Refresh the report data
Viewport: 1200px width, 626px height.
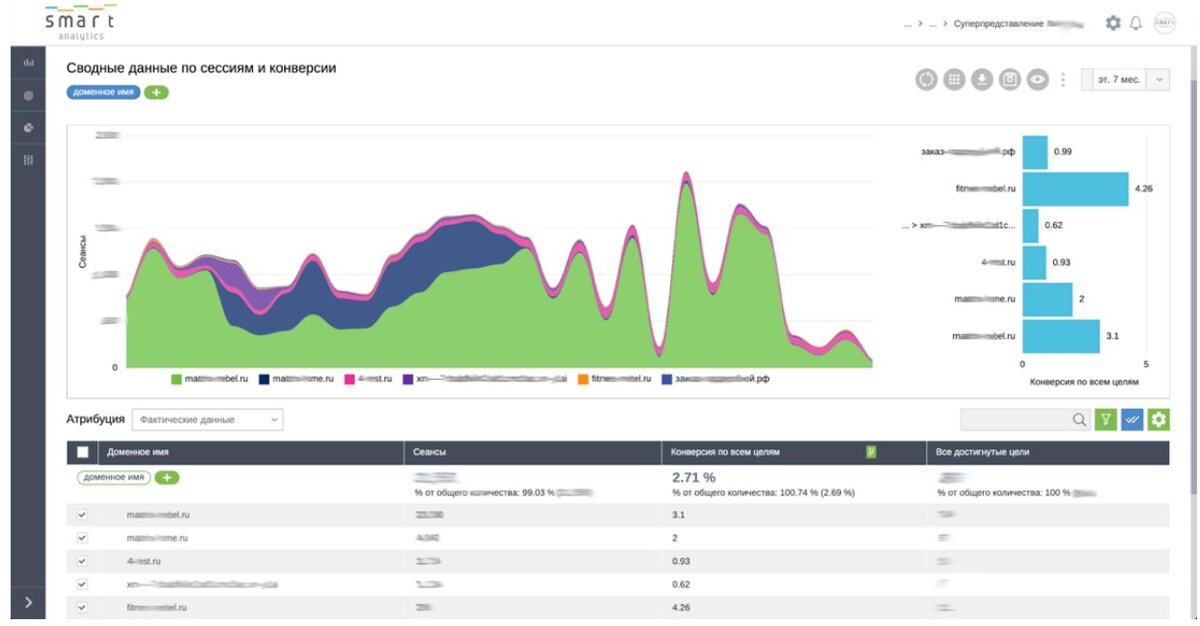coord(926,80)
